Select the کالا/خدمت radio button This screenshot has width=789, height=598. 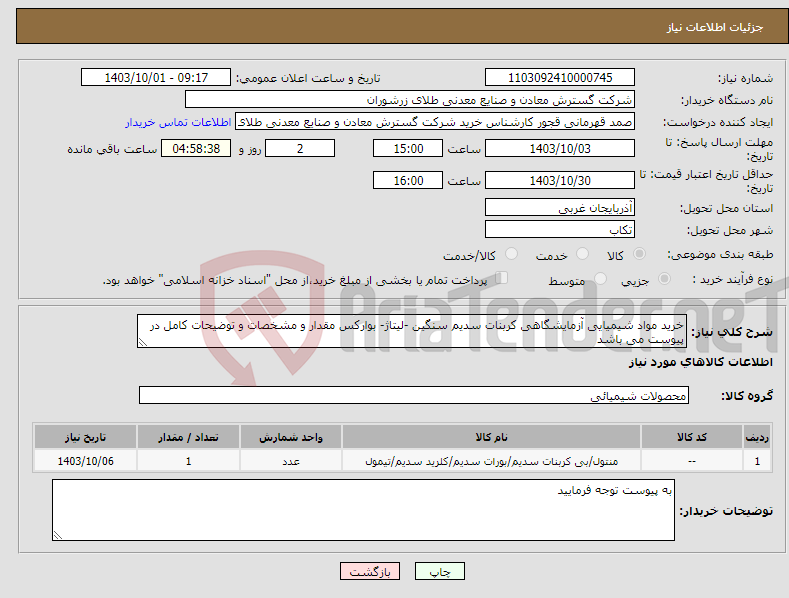click(511, 254)
